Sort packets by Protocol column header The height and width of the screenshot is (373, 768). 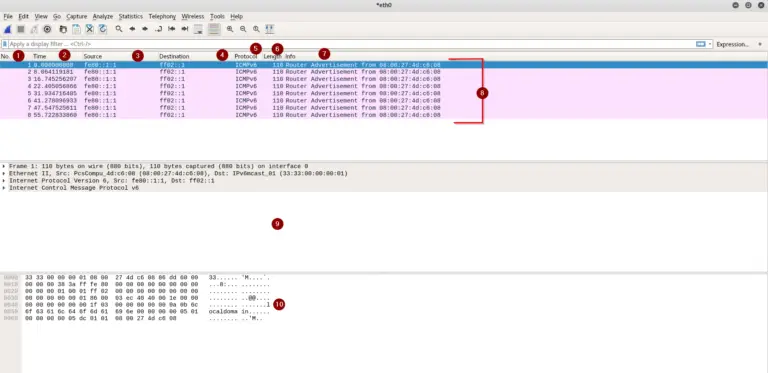click(246, 56)
